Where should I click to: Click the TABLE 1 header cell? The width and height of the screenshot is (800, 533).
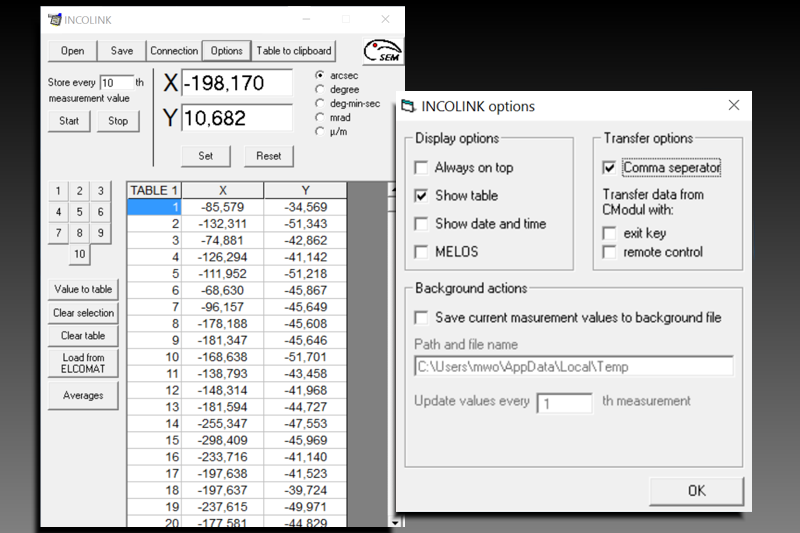pos(154,191)
